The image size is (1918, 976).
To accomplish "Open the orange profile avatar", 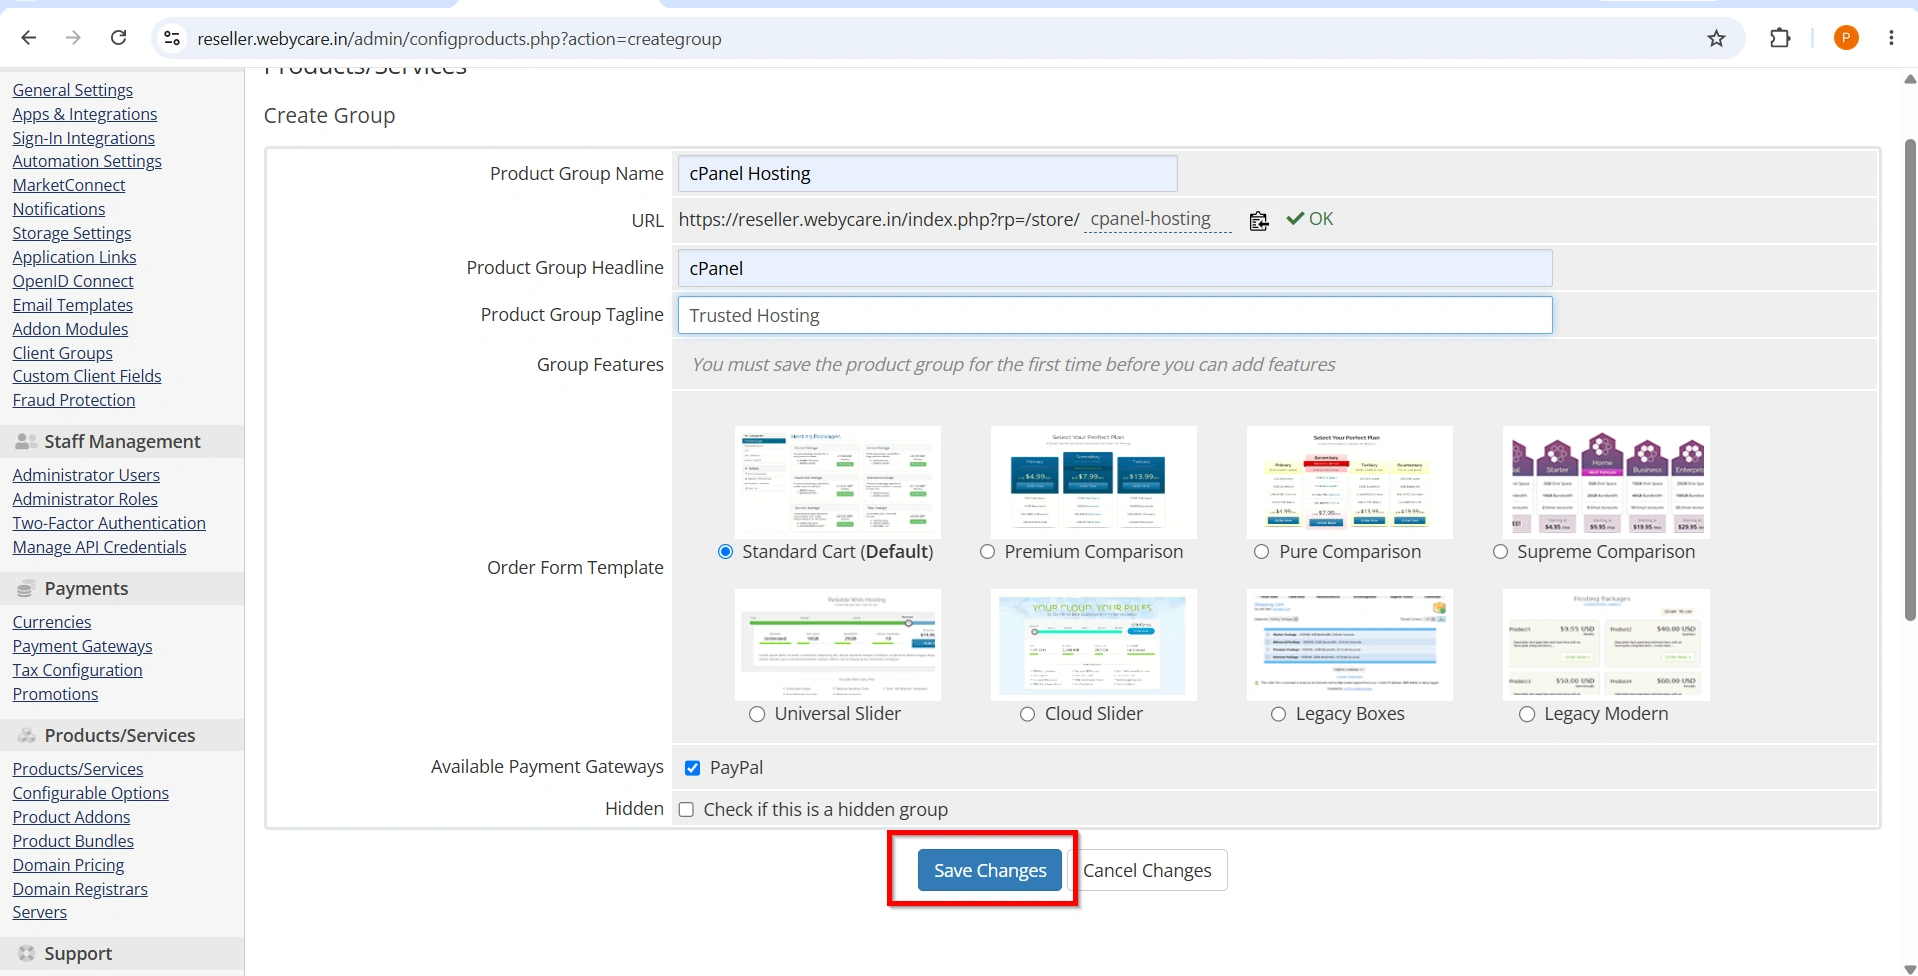I will click(1846, 38).
